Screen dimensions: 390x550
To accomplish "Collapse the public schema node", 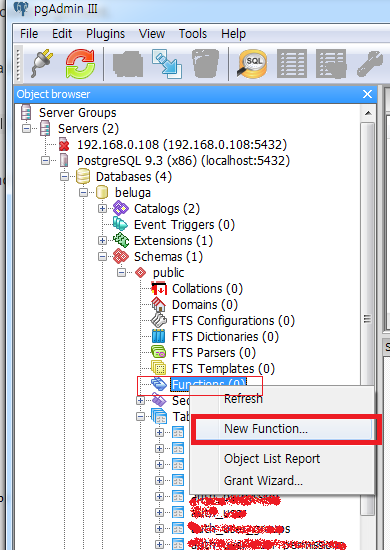I will pyautogui.click(x=121, y=273).
